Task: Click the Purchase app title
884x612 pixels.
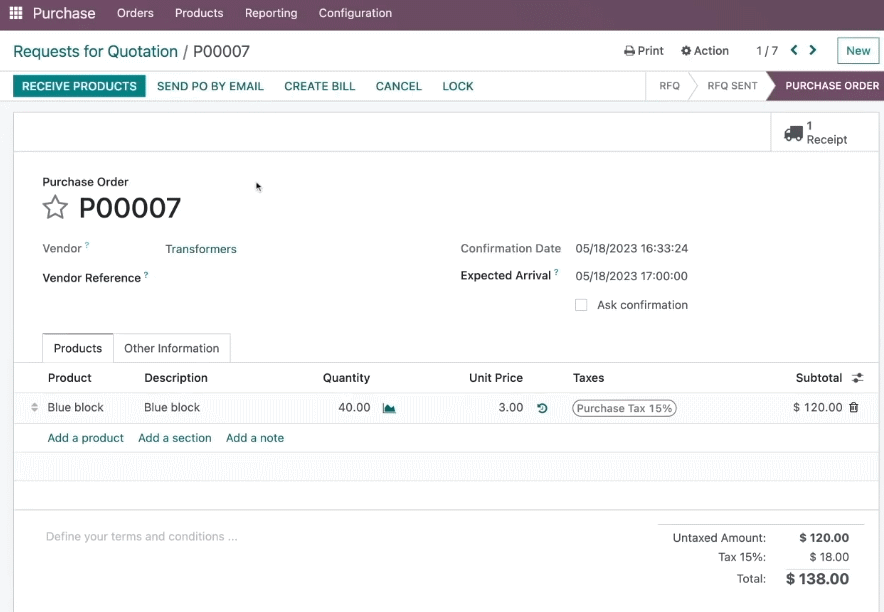Action: (64, 13)
